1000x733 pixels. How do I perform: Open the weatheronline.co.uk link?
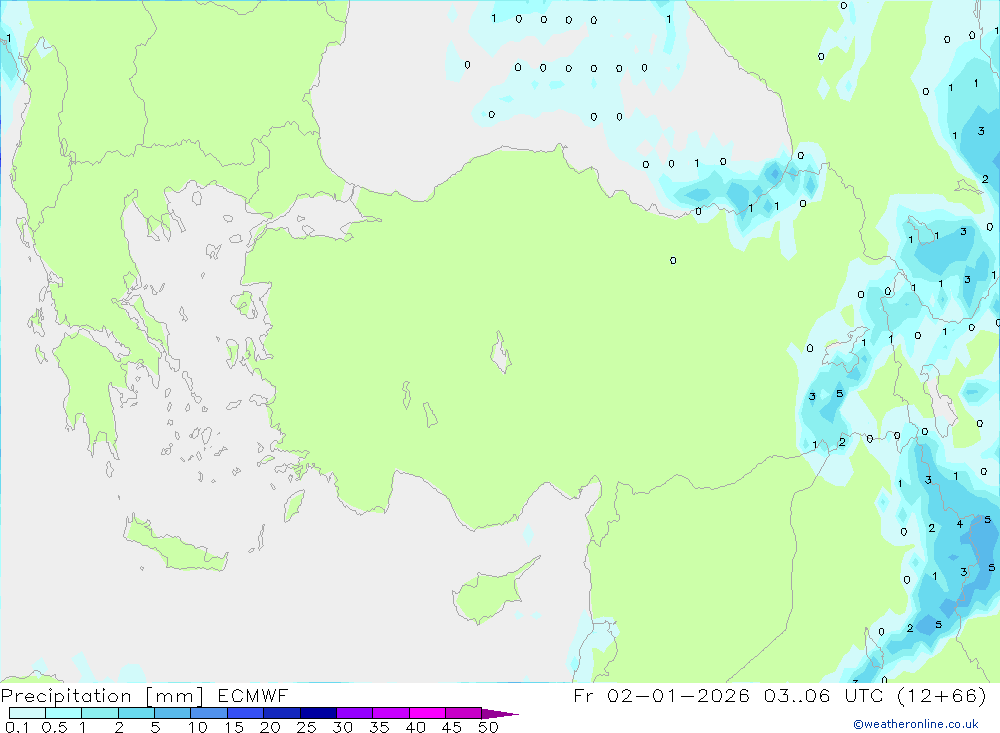[916, 724]
